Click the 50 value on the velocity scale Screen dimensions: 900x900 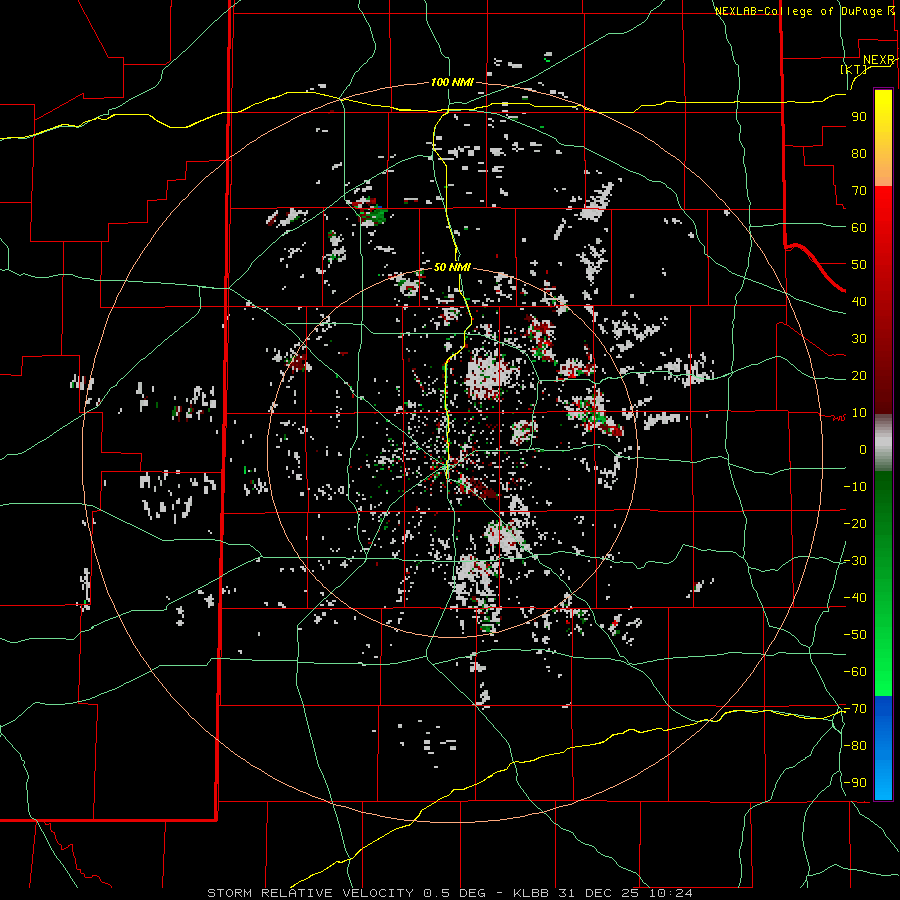point(859,265)
